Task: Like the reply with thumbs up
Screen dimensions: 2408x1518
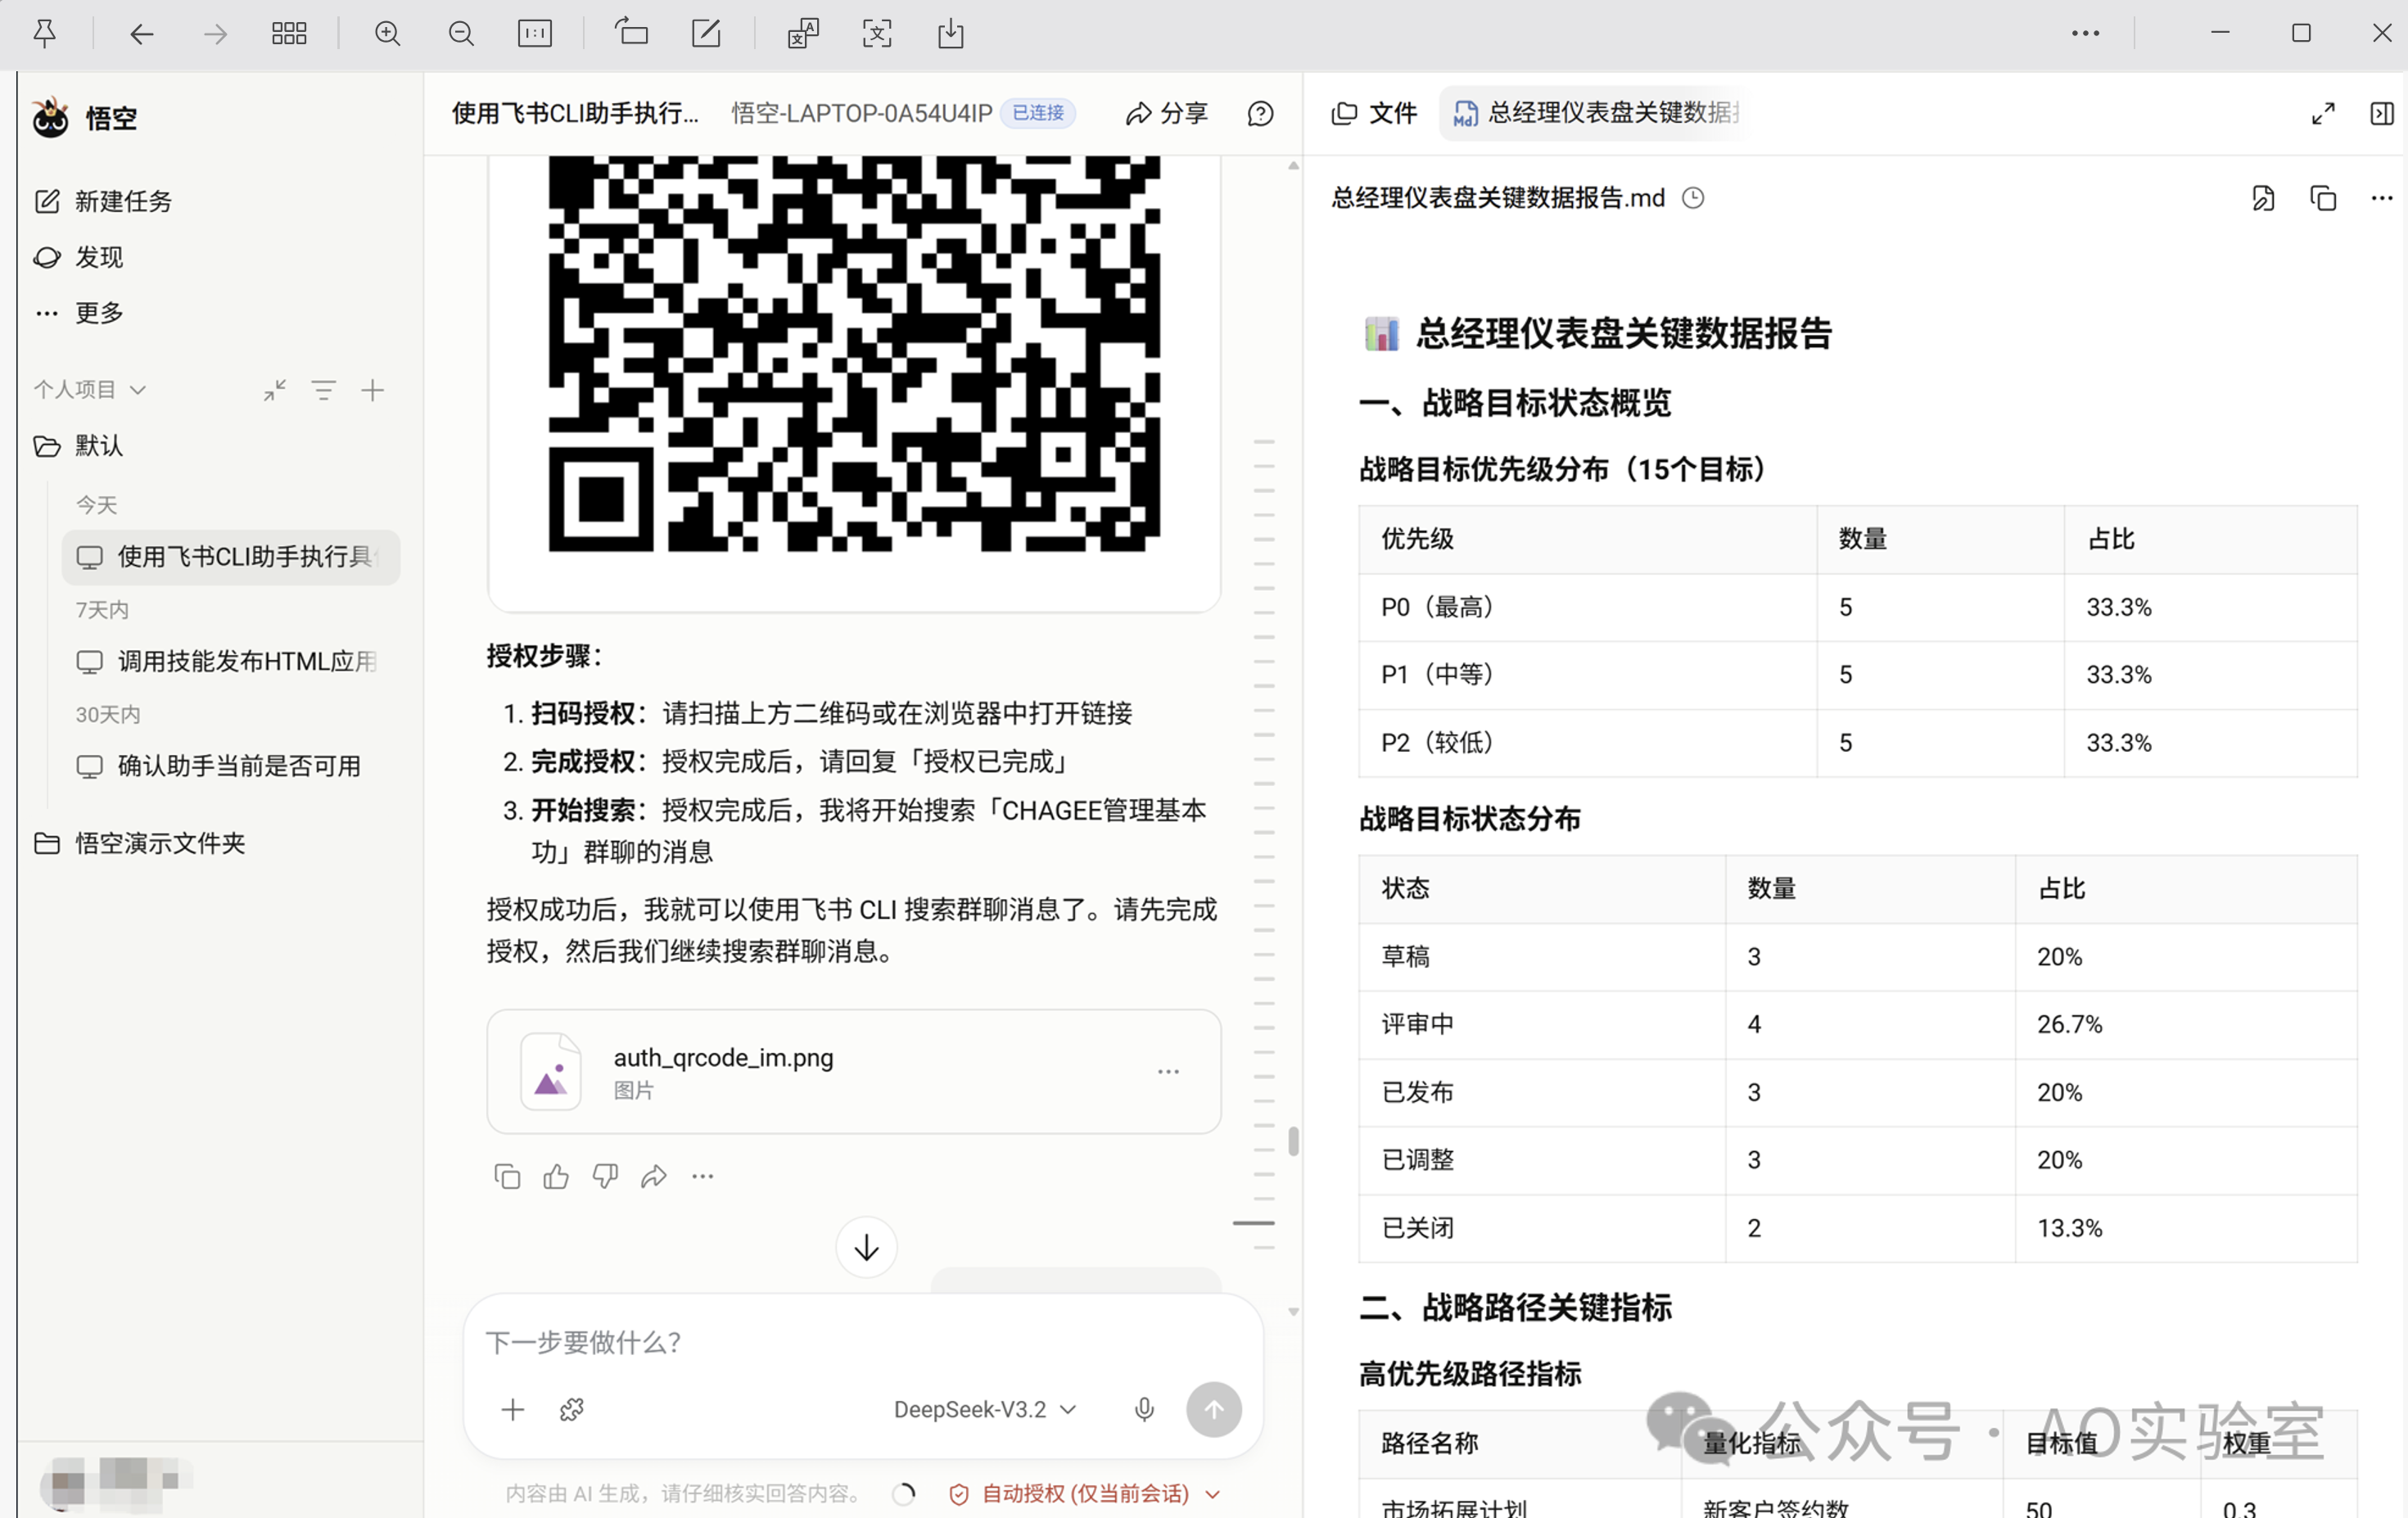Action: 556,1176
